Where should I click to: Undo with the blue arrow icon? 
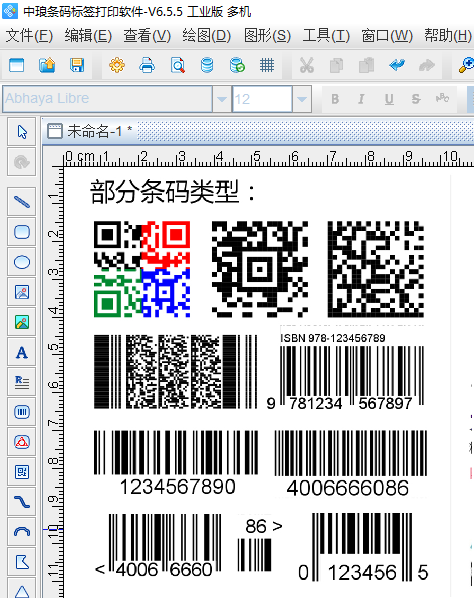[397, 65]
